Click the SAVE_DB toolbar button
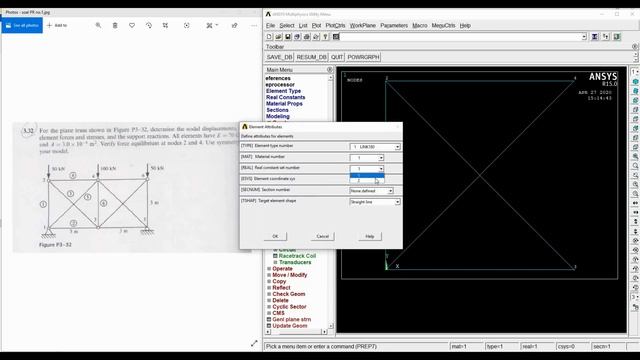640x360 pixels. pyautogui.click(x=279, y=57)
